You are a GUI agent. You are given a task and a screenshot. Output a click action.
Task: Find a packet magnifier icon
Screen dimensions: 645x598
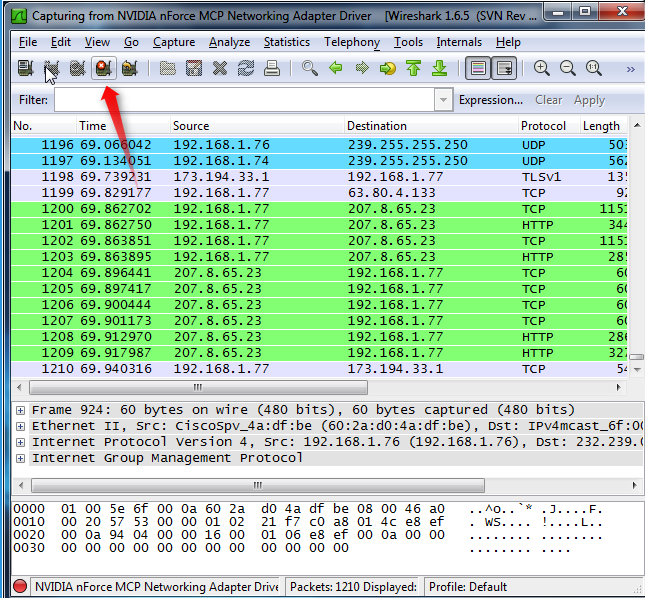click(310, 68)
